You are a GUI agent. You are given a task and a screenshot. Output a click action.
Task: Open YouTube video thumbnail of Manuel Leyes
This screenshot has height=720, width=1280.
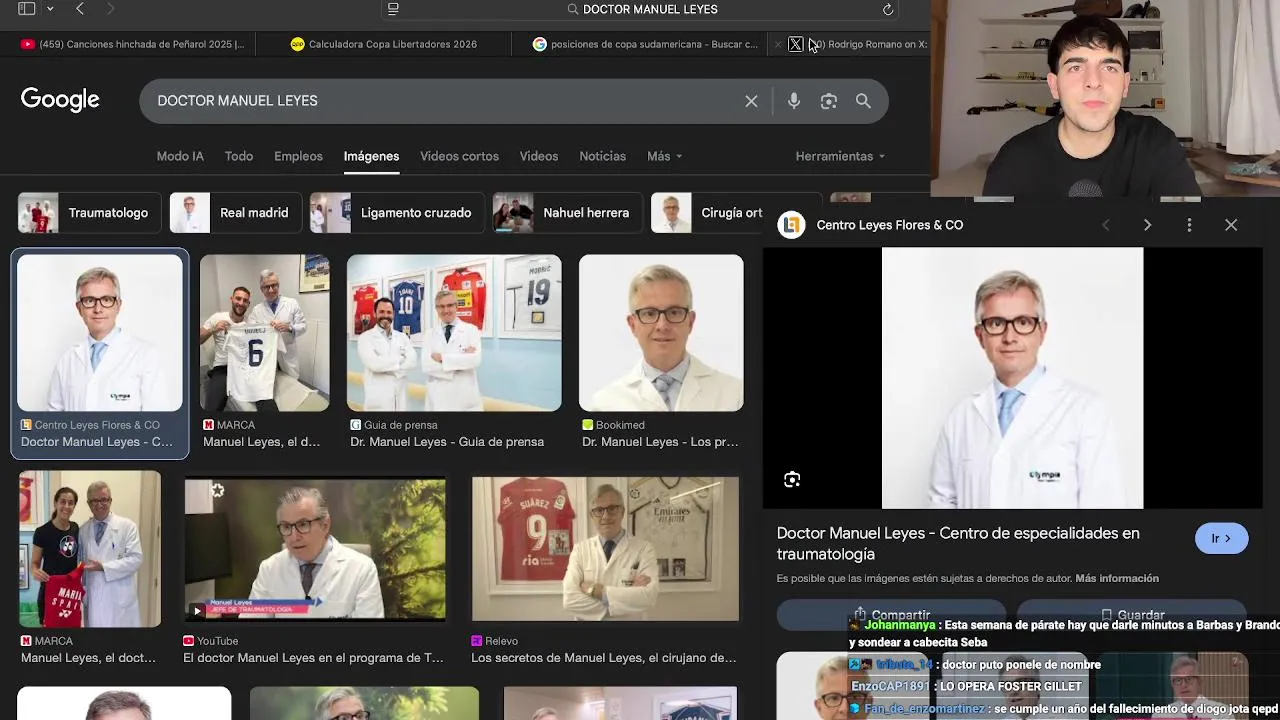(315, 549)
